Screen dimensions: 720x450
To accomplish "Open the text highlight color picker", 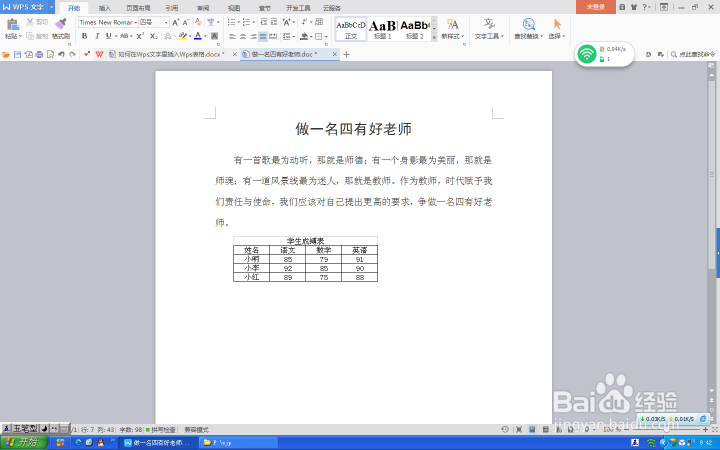I will (190, 36).
